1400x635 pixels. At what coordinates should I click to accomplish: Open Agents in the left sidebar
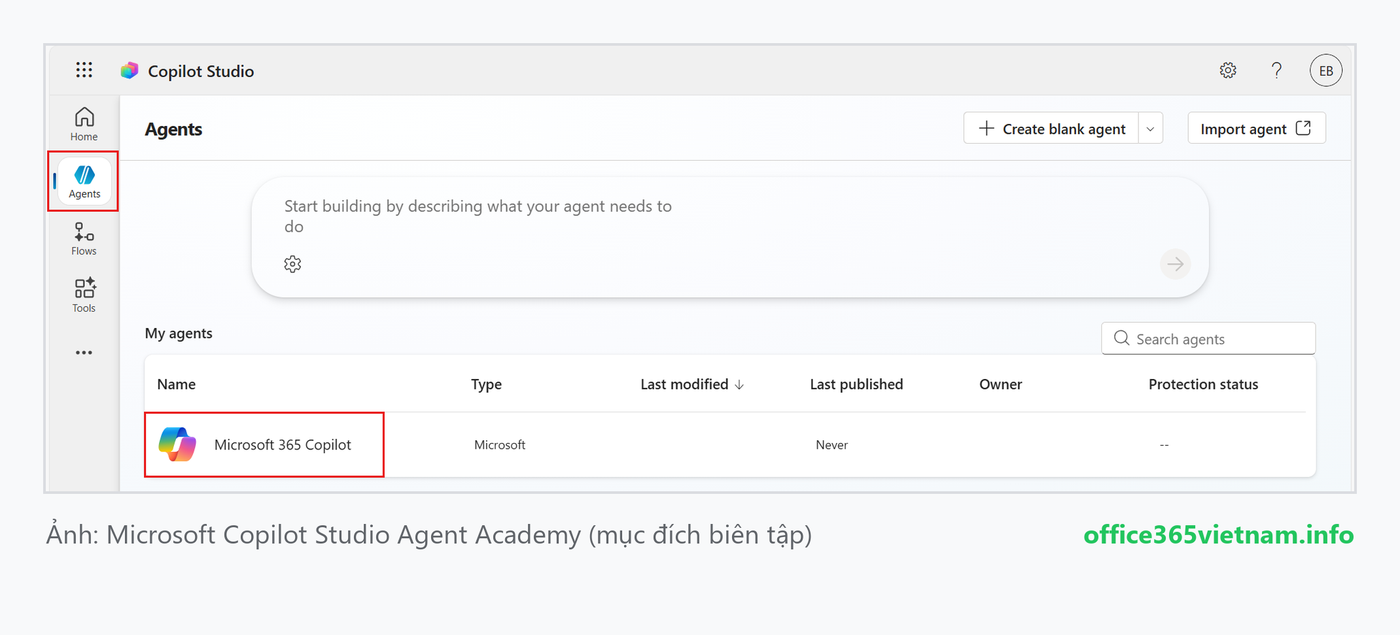[x=85, y=181]
